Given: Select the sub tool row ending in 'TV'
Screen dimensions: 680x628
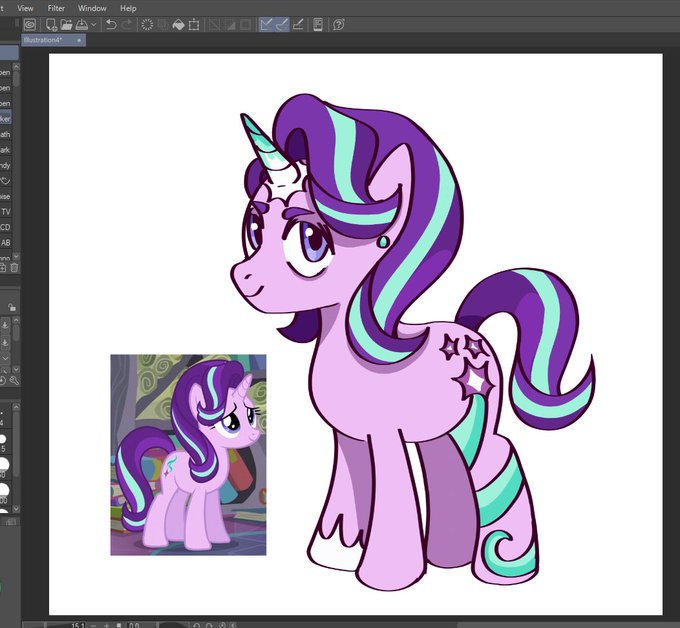Looking at the screenshot, I should 6,212.
